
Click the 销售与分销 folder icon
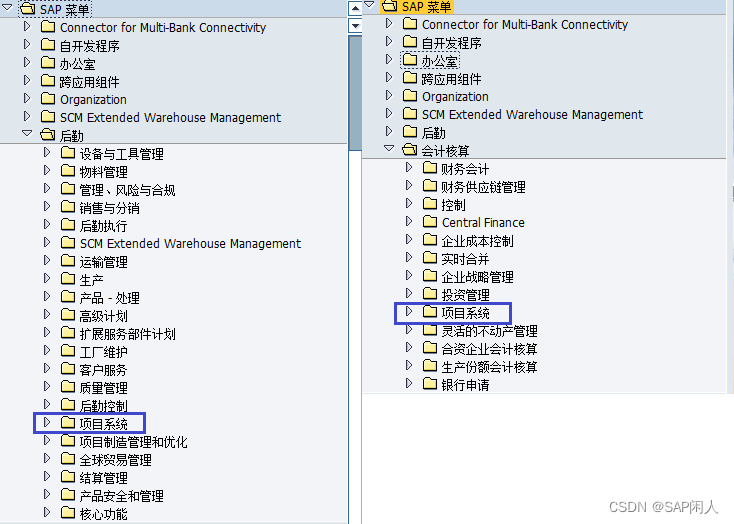(68, 207)
